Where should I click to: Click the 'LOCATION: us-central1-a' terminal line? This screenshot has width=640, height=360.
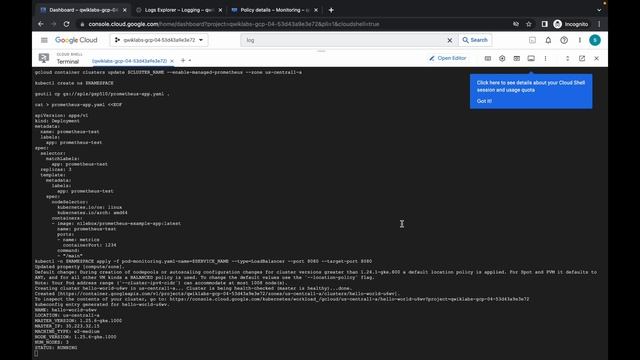coord(67,315)
